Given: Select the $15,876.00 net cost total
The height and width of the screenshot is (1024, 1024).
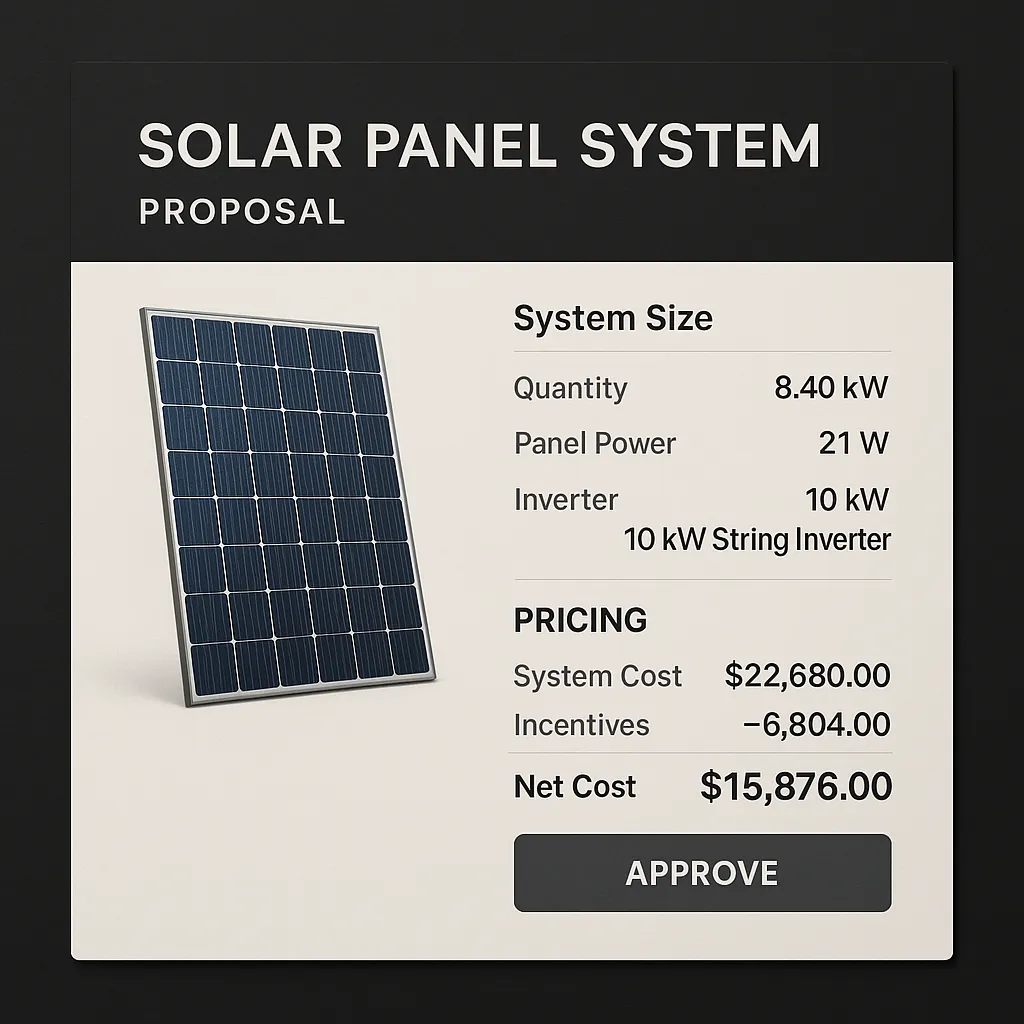Looking at the screenshot, I should pyautogui.click(x=796, y=786).
